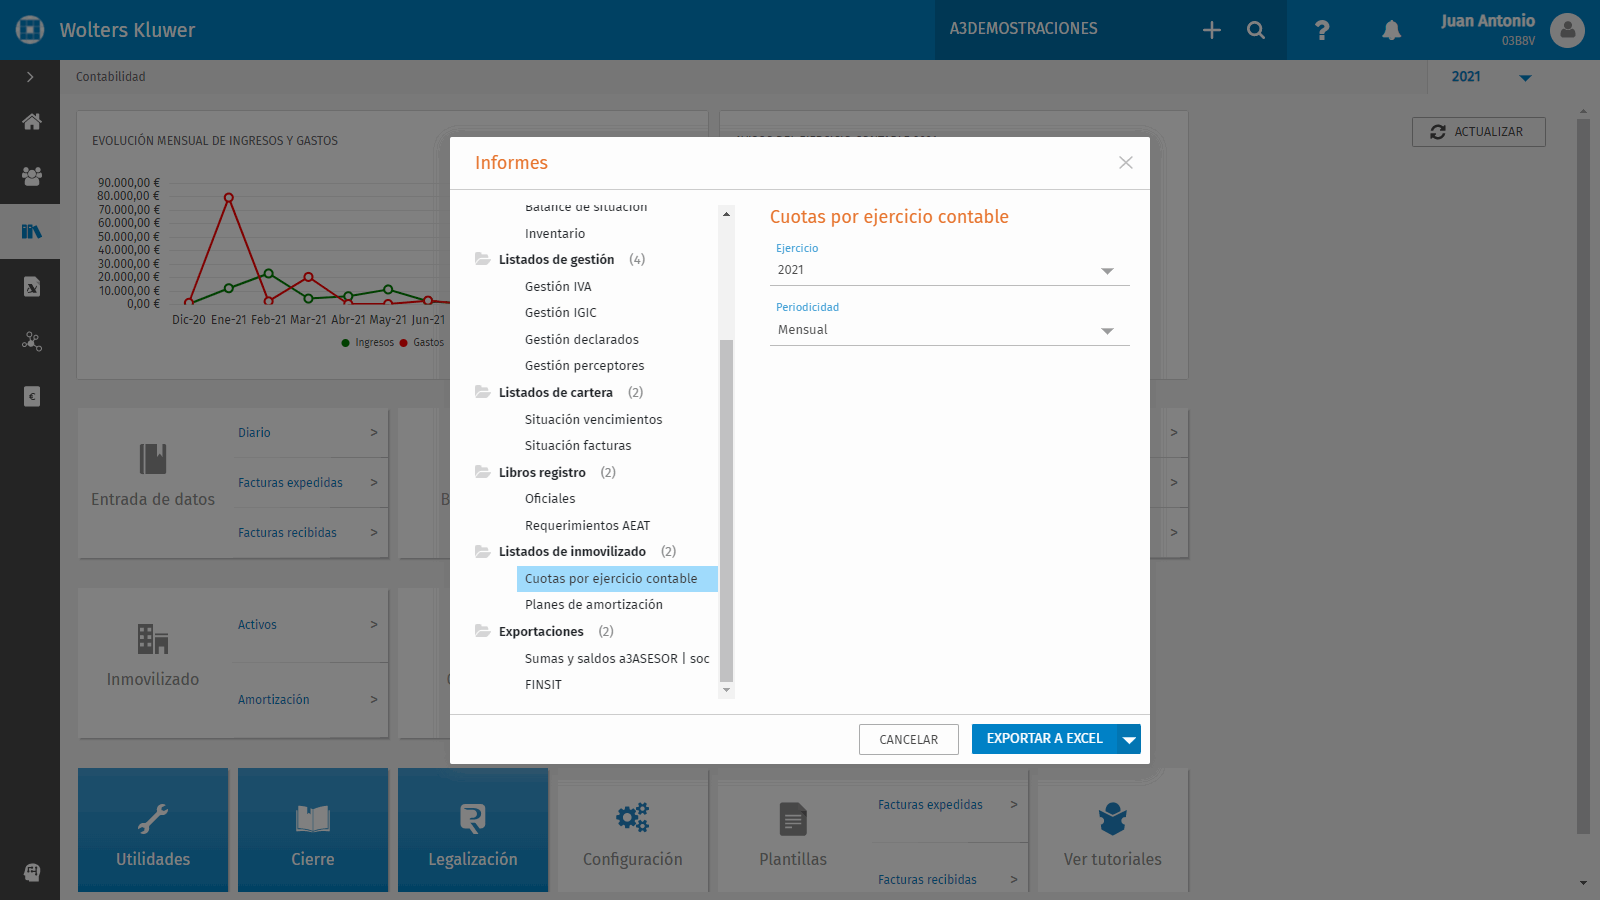Select the accounting books sidebar icon
The width and height of the screenshot is (1600, 900).
click(32, 231)
